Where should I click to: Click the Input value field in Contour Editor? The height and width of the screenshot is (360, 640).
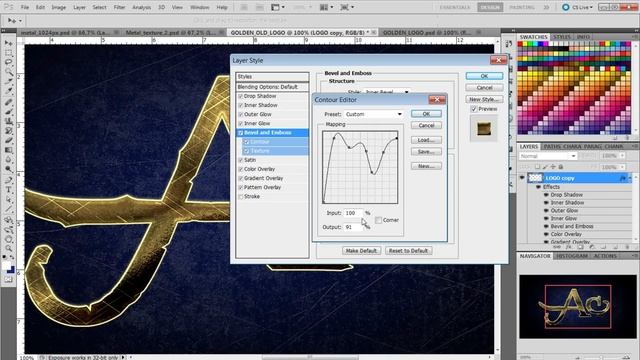point(353,213)
